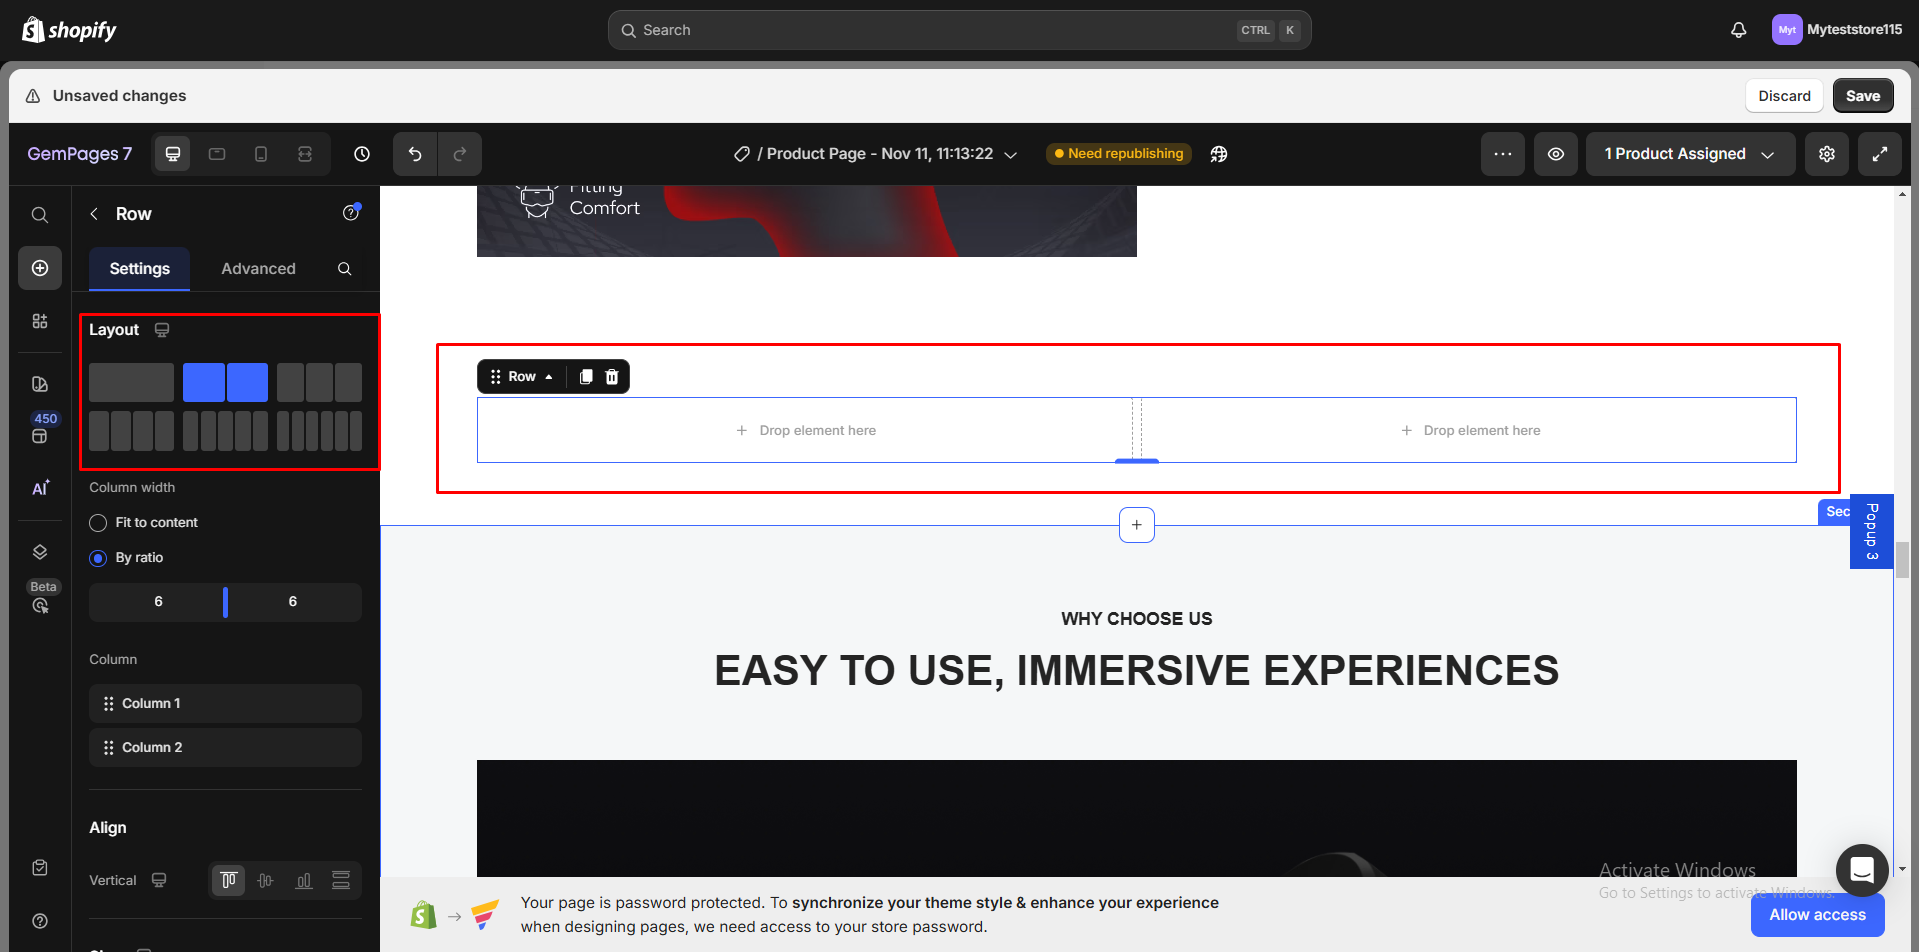
Task: Expand the 1 Product Assigned dropdown
Action: click(x=1689, y=154)
